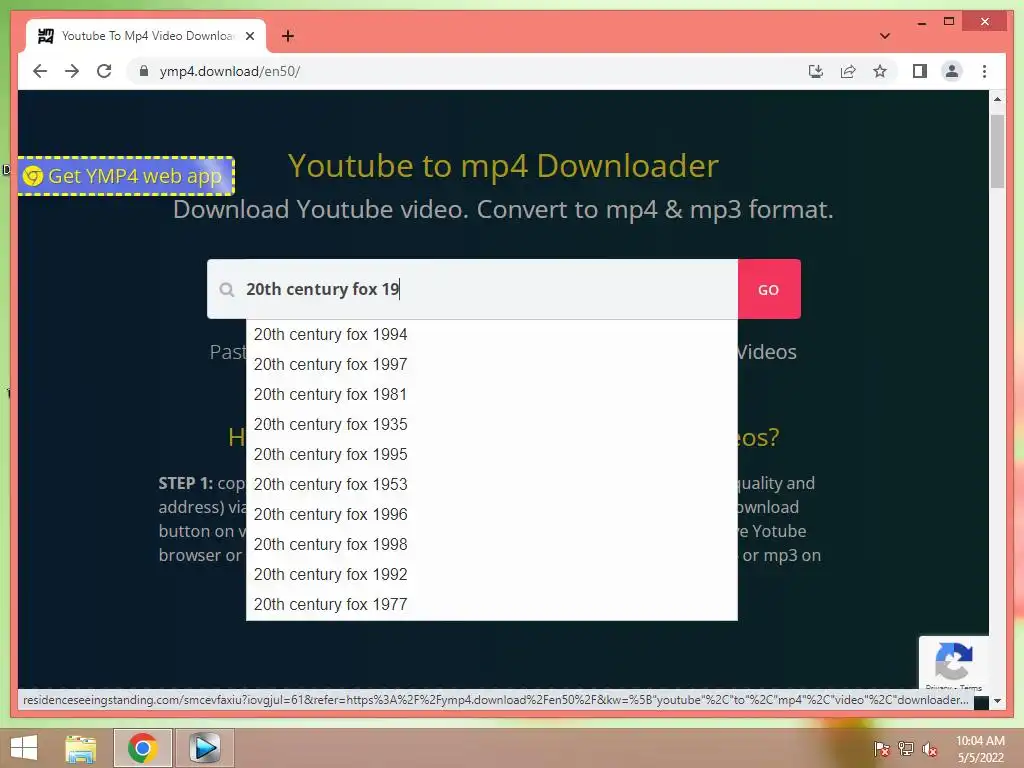Image resolution: width=1024 pixels, height=768 pixels.
Task: Reload the ymp4.download page
Action: pos(104,71)
